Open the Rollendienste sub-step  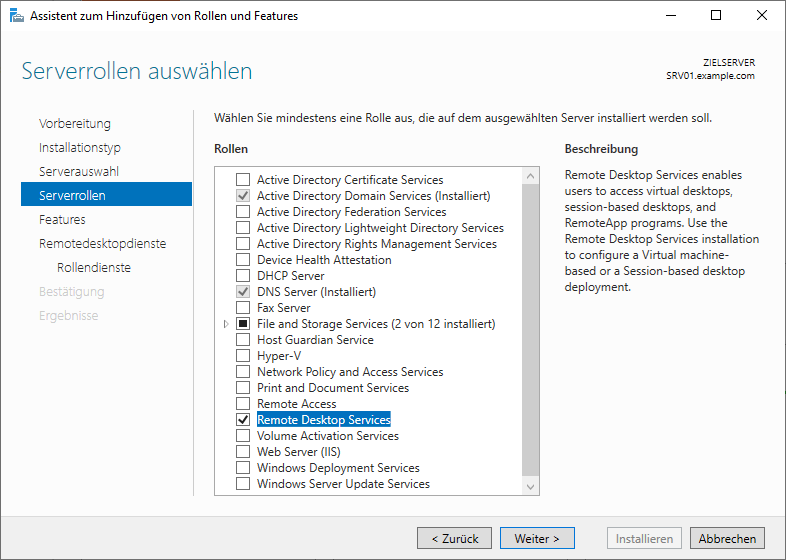click(94, 268)
